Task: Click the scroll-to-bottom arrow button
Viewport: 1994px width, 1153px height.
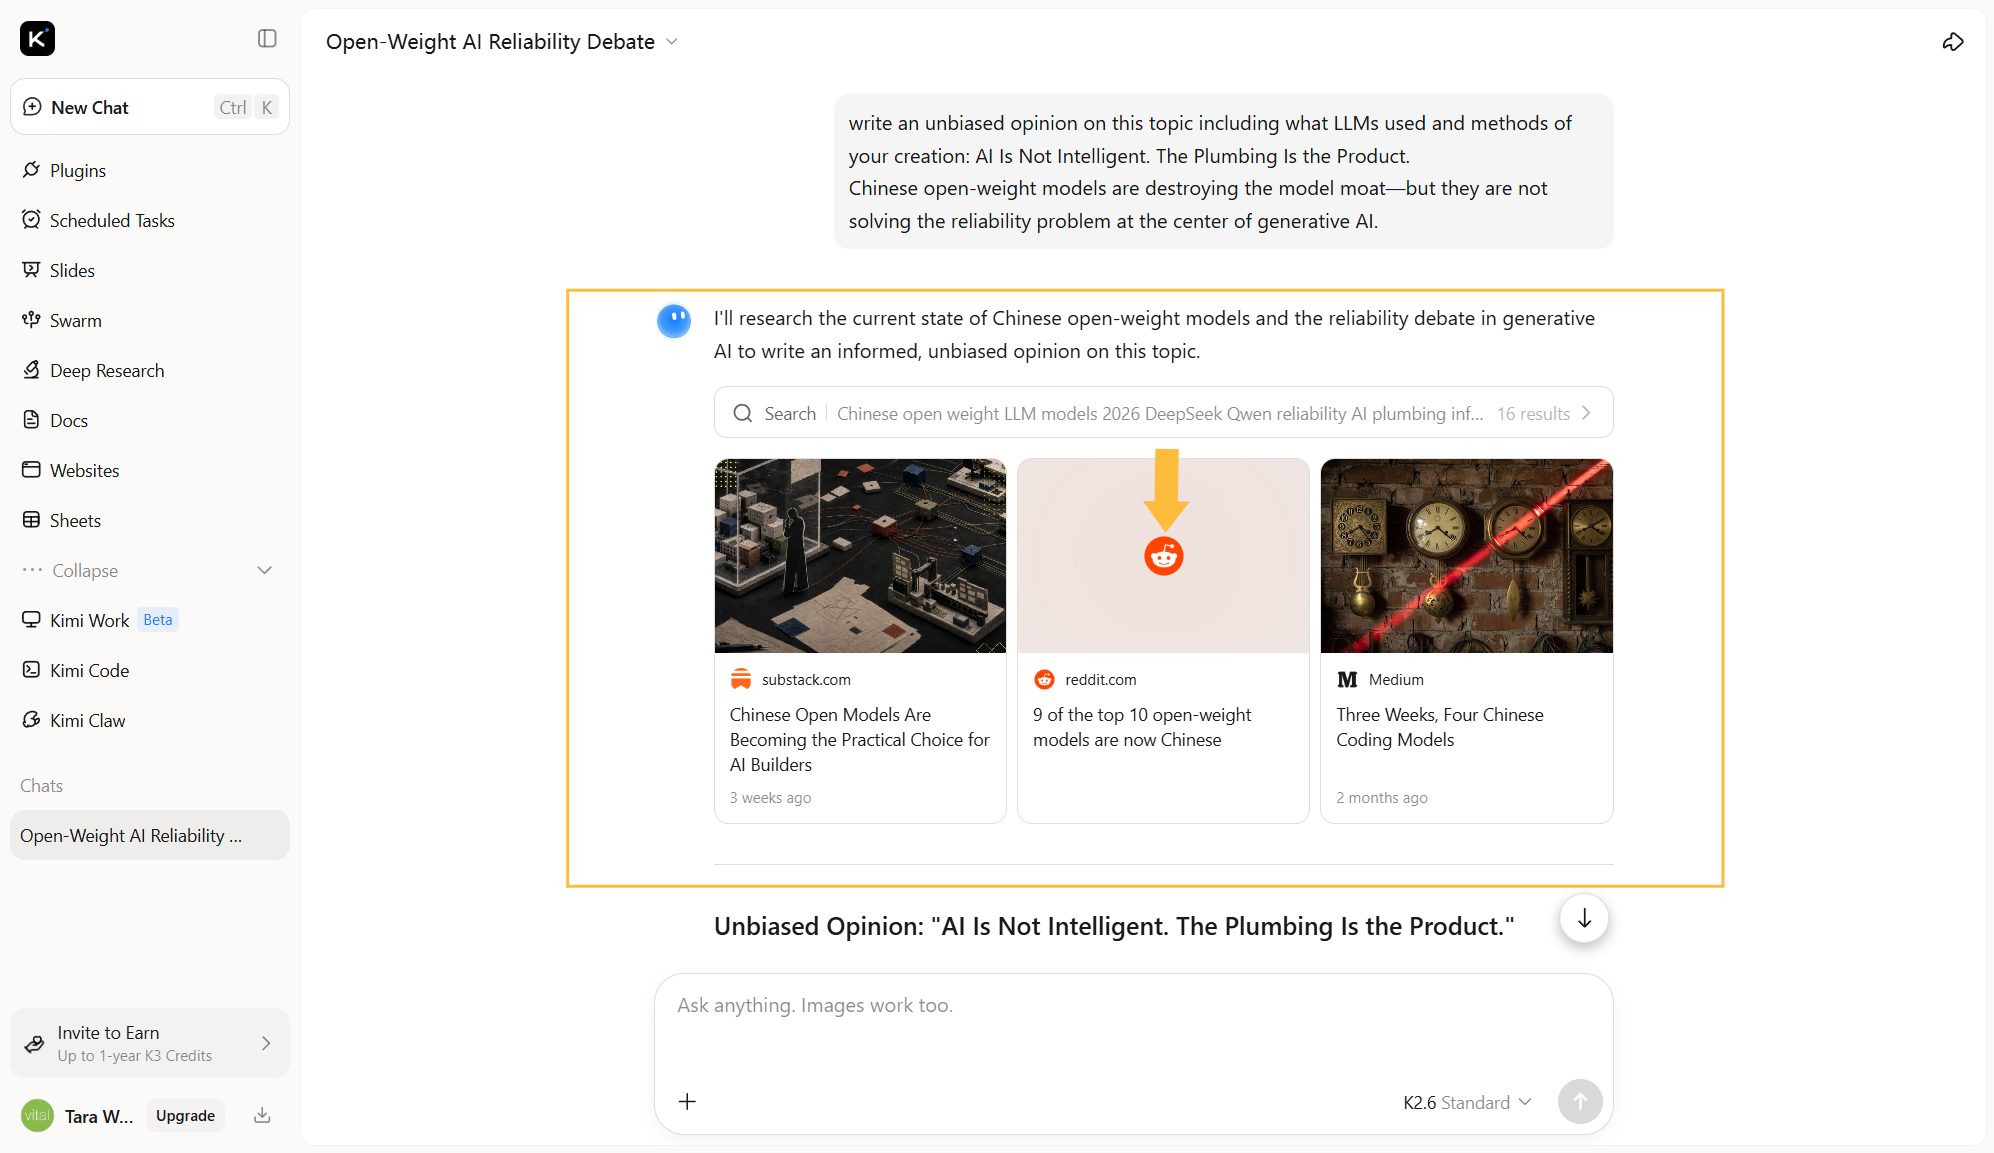Action: pyautogui.click(x=1584, y=919)
